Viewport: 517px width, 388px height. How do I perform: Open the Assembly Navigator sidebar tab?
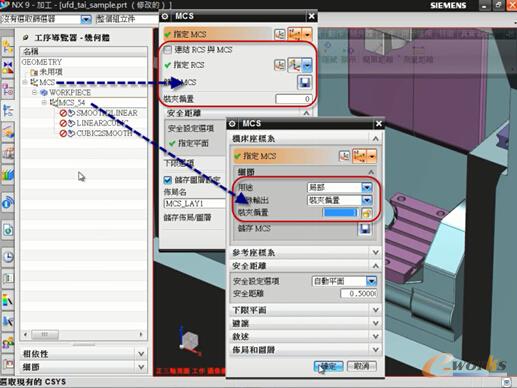pos(7,47)
